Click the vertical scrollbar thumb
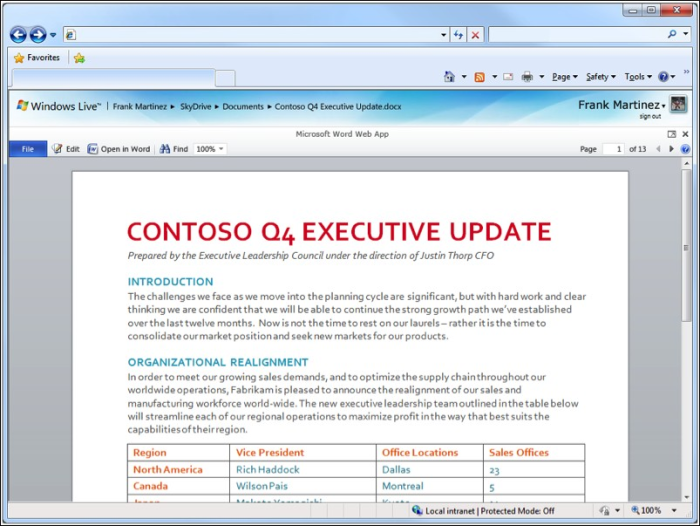This screenshot has width=700, height=526. pos(686,245)
